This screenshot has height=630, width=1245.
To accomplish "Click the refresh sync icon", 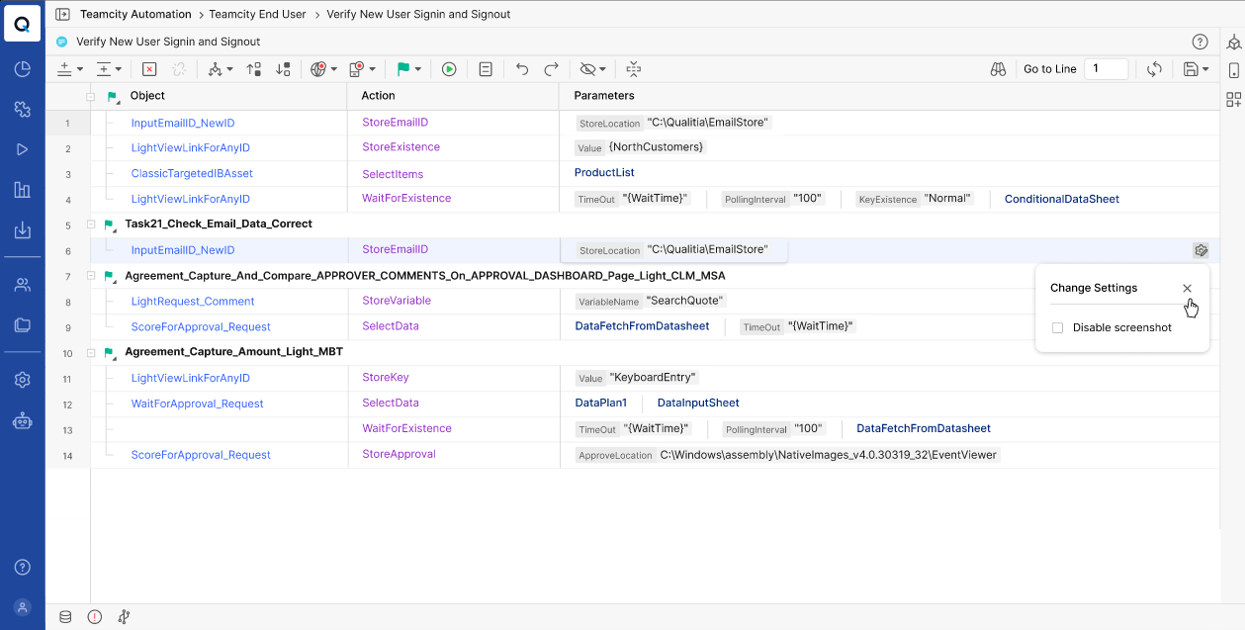I will tap(1154, 69).
